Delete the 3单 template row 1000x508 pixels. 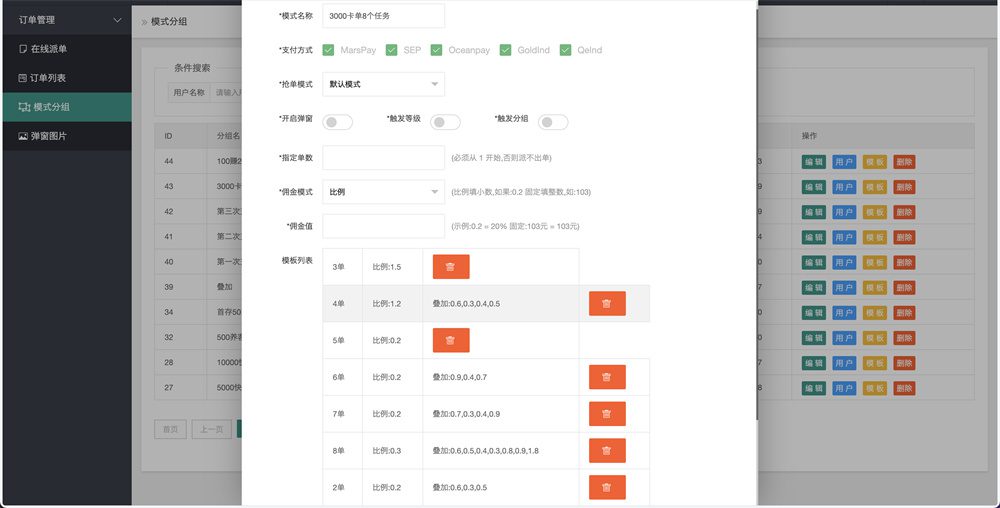click(450, 267)
